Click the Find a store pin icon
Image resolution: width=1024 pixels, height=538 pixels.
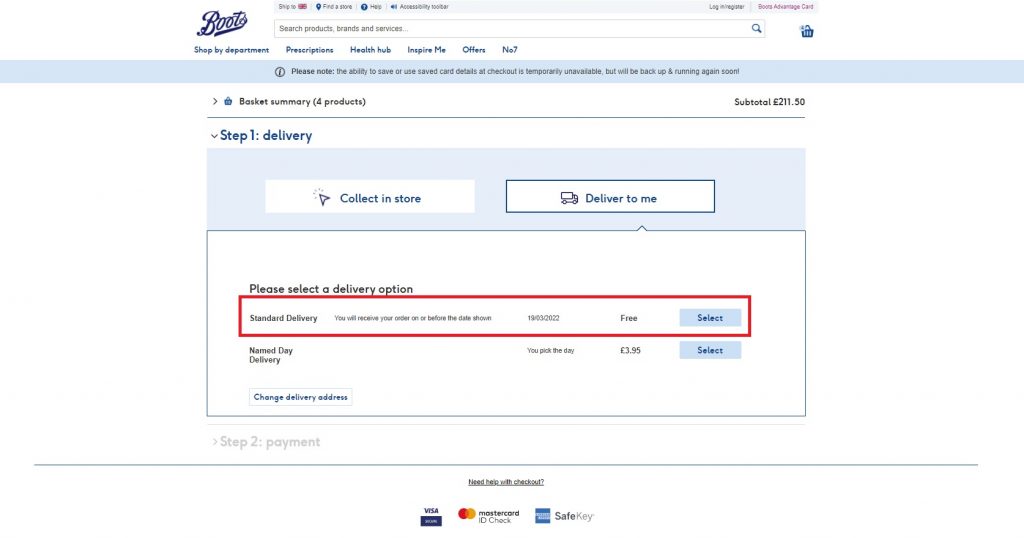(318, 7)
